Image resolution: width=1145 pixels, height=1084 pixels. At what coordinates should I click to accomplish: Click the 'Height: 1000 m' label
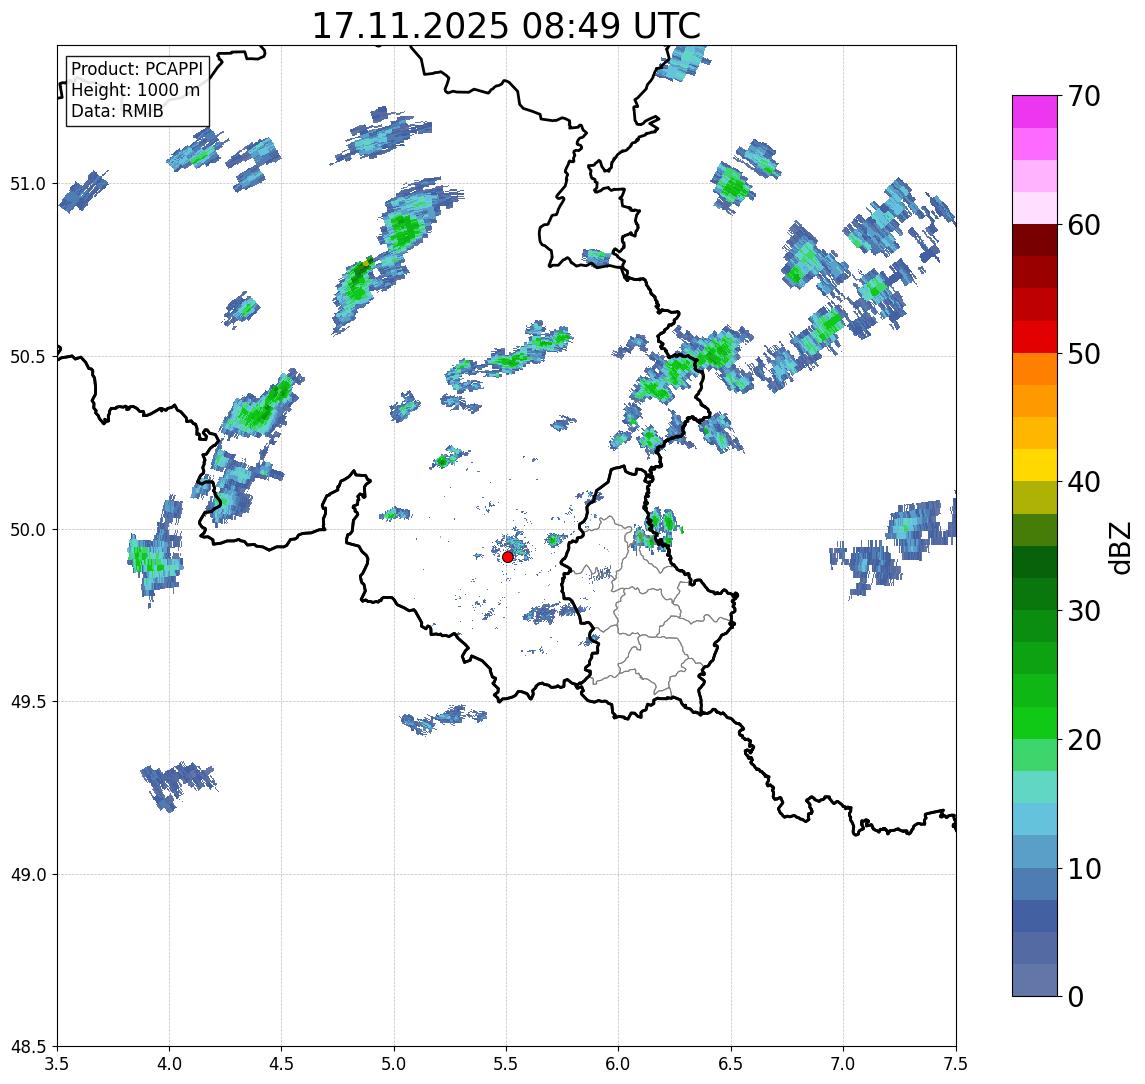tap(135, 90)
